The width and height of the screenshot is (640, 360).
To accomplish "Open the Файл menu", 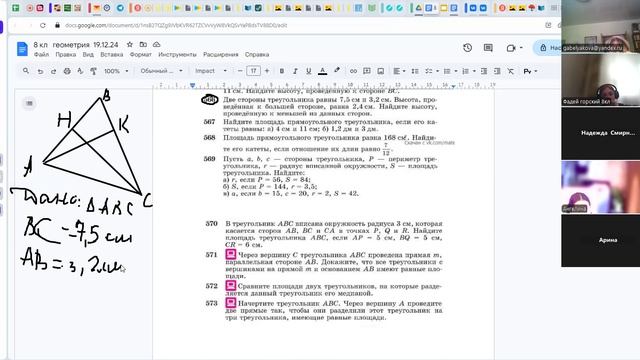I will (x=41, y=55).
